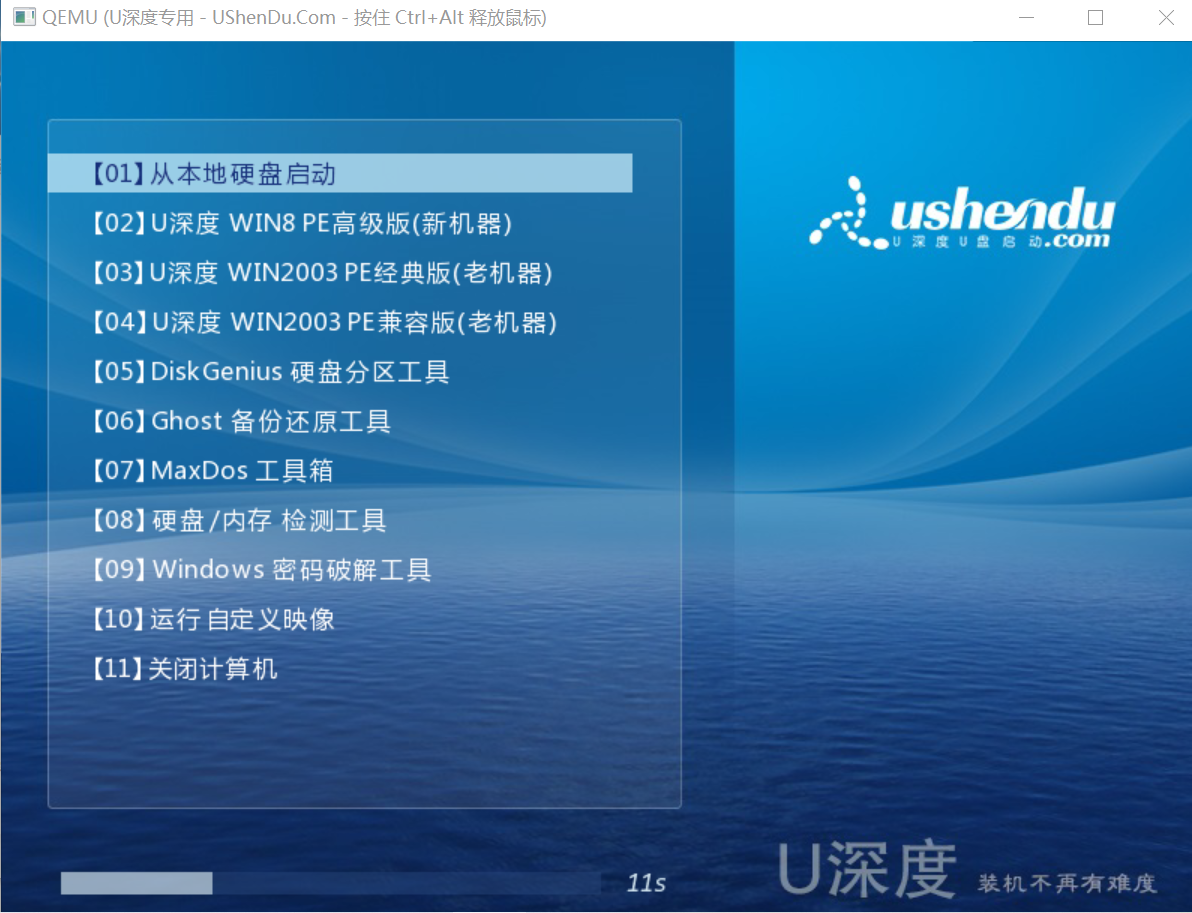Click the QEMU window title bar icon

[x=24, y=17]
